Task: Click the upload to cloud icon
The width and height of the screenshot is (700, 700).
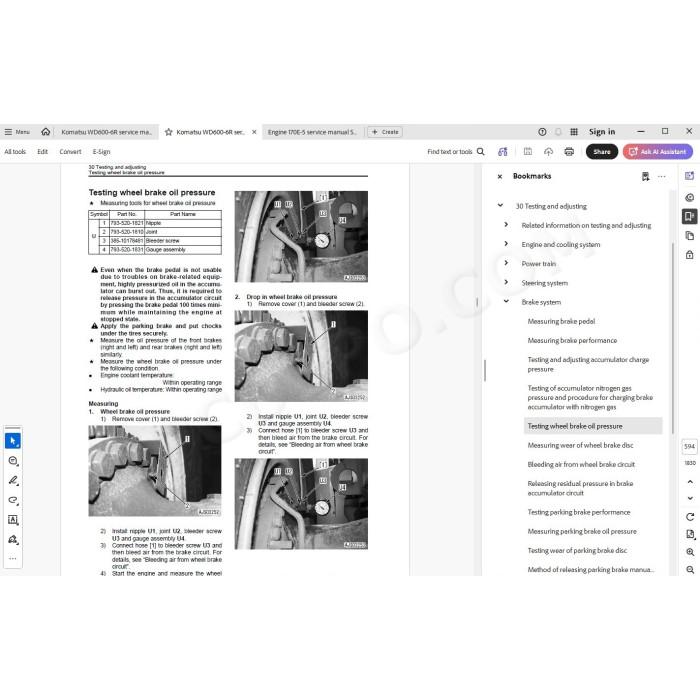Action: pos(549,152)
